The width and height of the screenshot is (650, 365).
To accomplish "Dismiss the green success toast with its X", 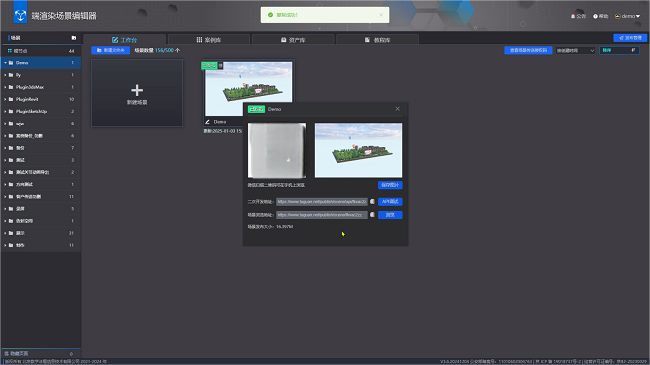I will tap(381, 15).
